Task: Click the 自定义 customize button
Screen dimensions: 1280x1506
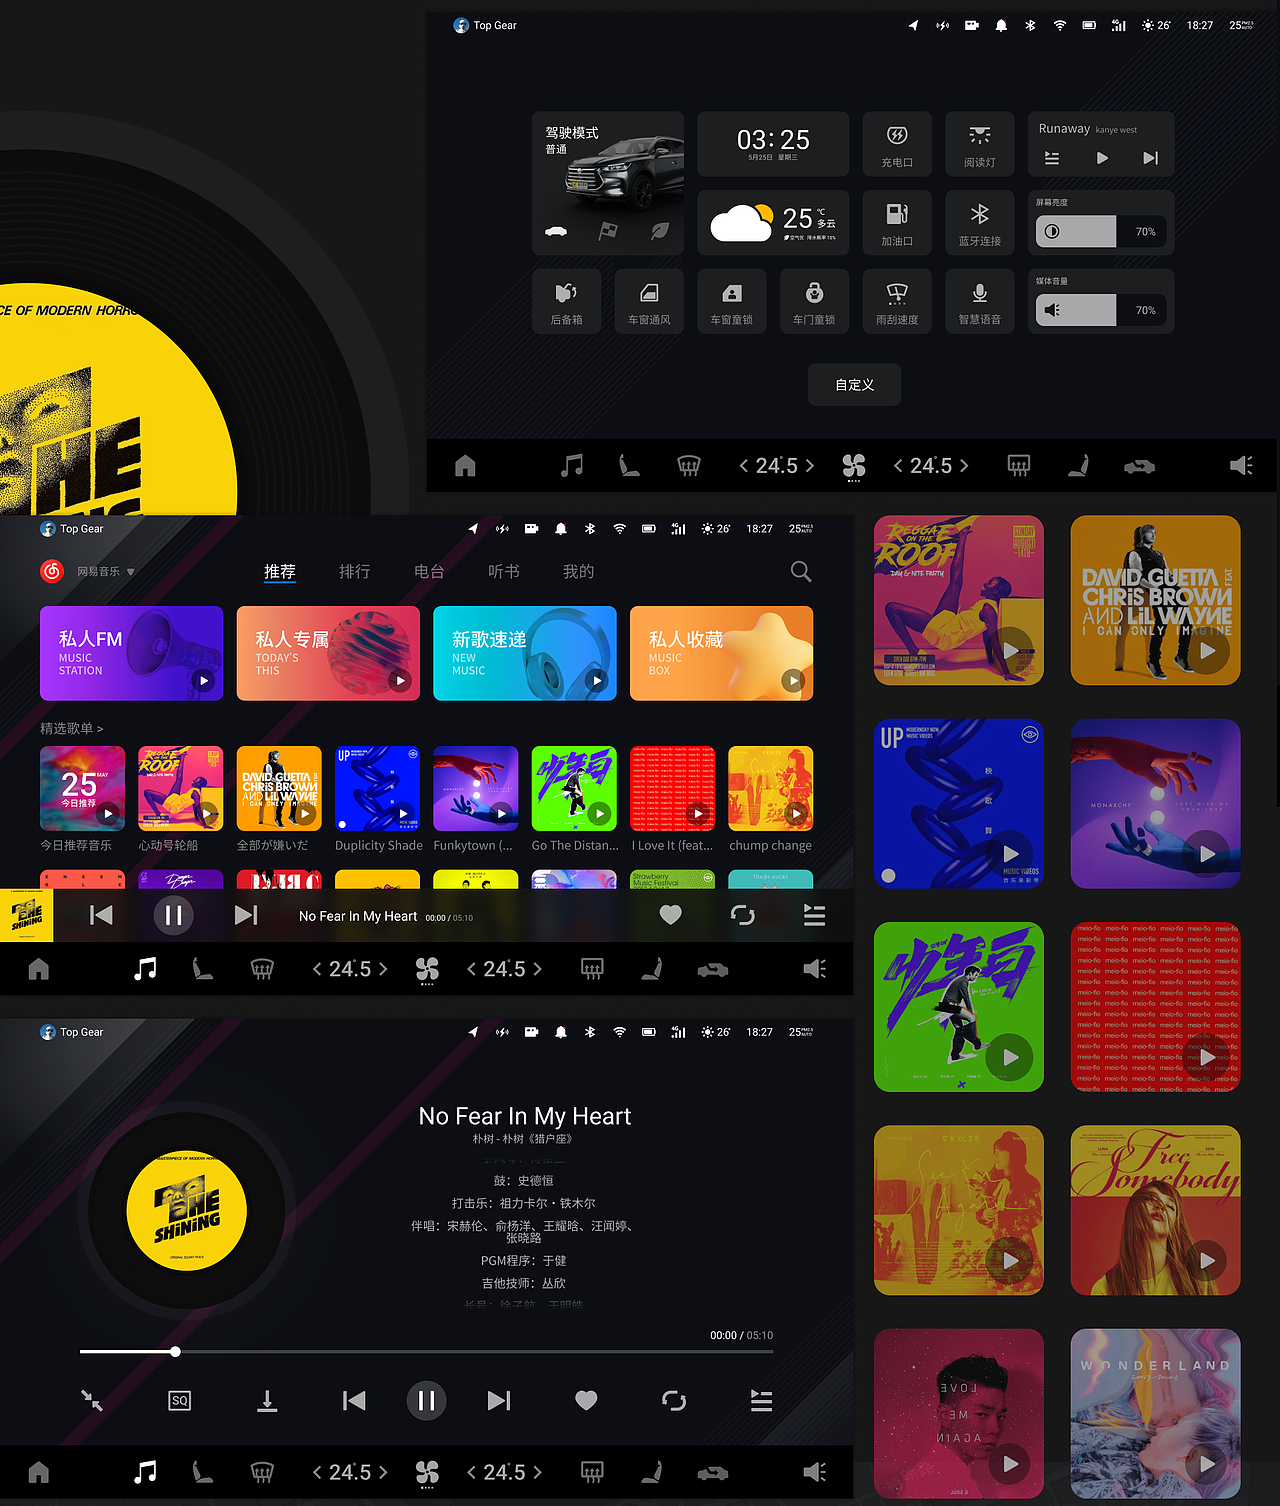Action: [855, 385]
